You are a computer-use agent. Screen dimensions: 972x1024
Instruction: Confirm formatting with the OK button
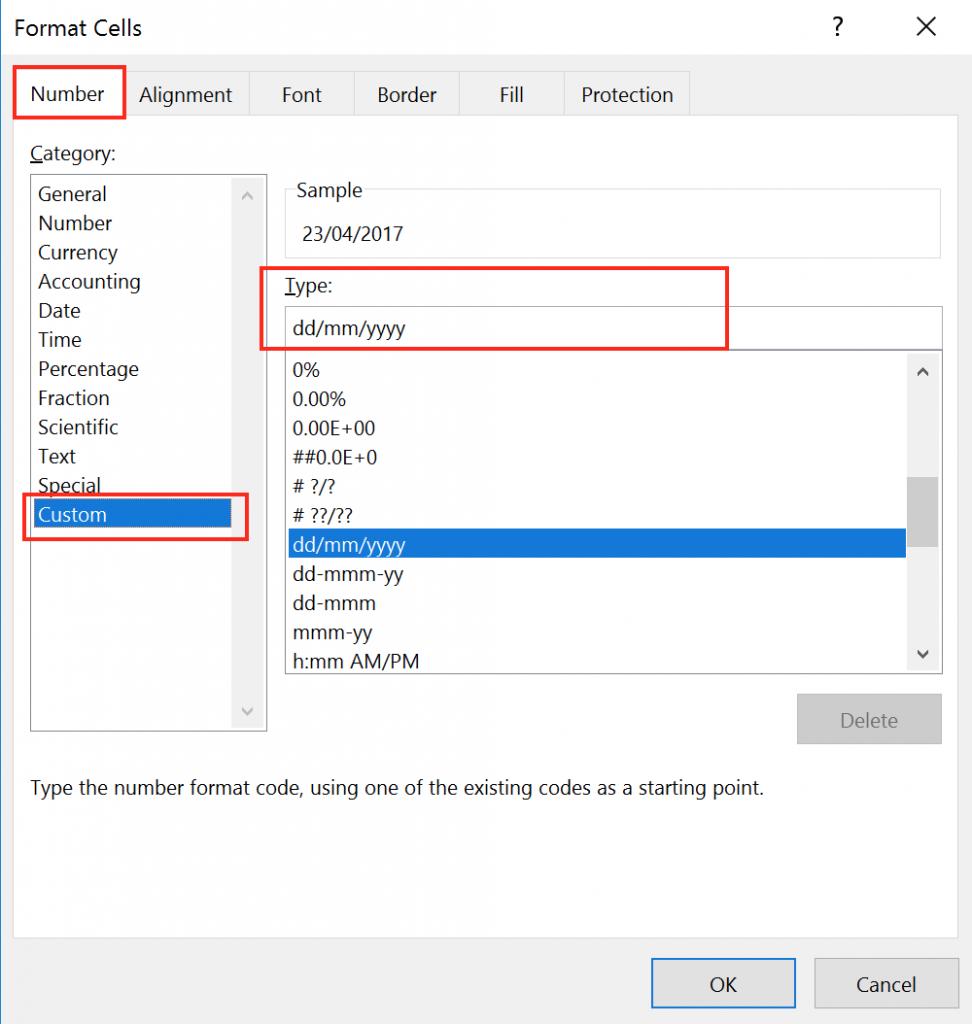723,983
